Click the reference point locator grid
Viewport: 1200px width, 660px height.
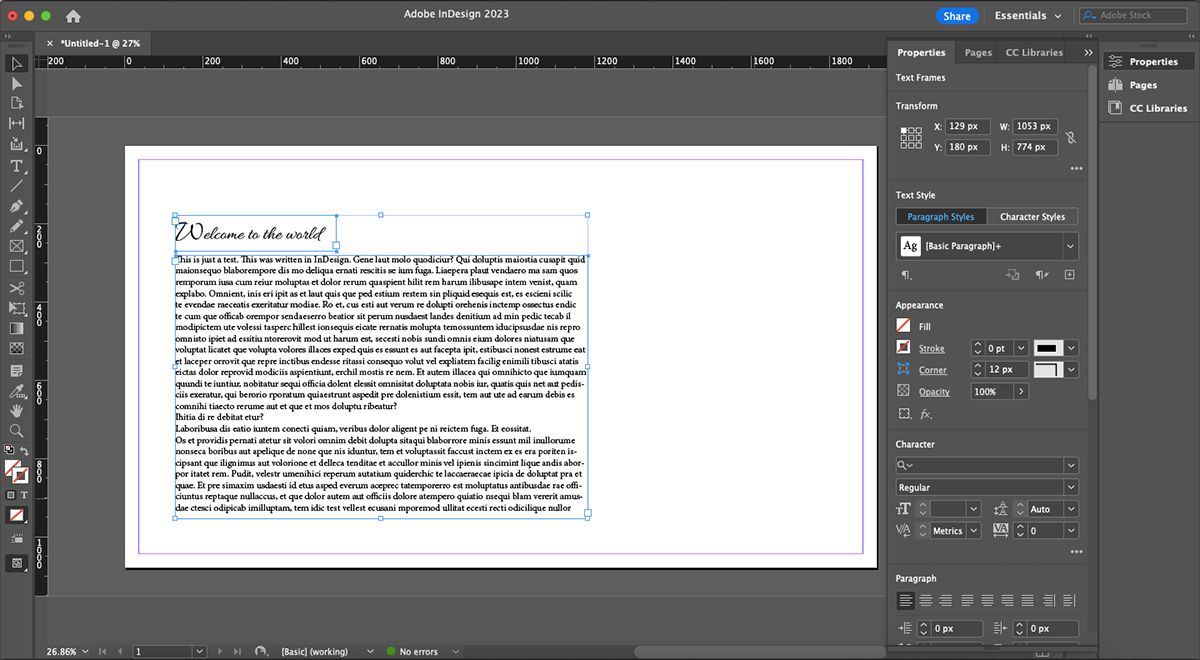[x=911, y=138]
